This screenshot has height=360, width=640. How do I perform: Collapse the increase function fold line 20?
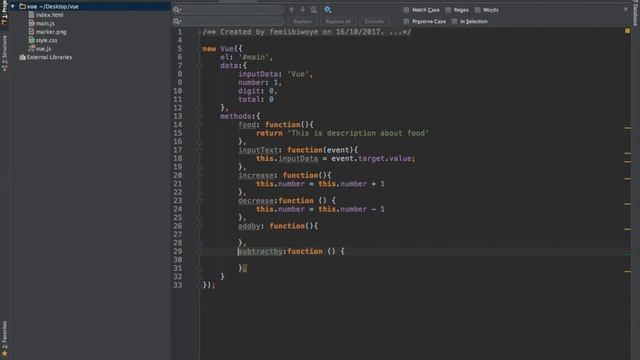(200, 176)
